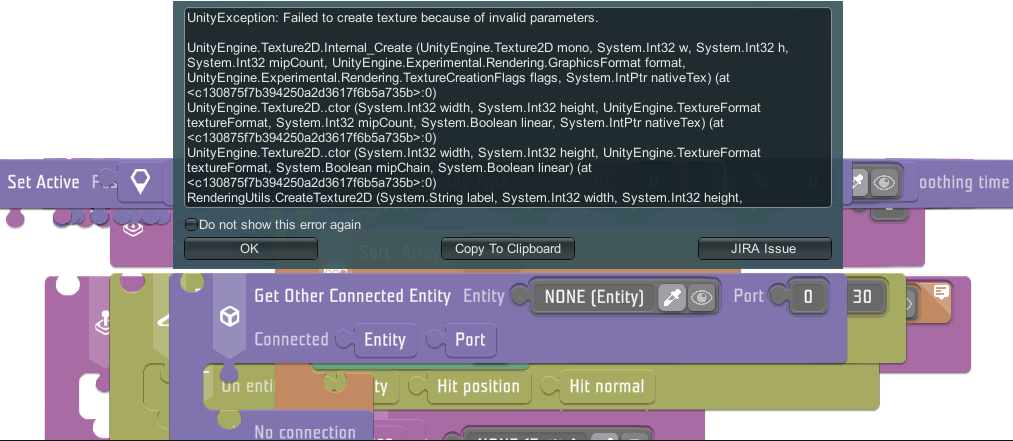1013x441 pixels.
Task: Click the layers icon below Set Active
Action: (131, 228)
